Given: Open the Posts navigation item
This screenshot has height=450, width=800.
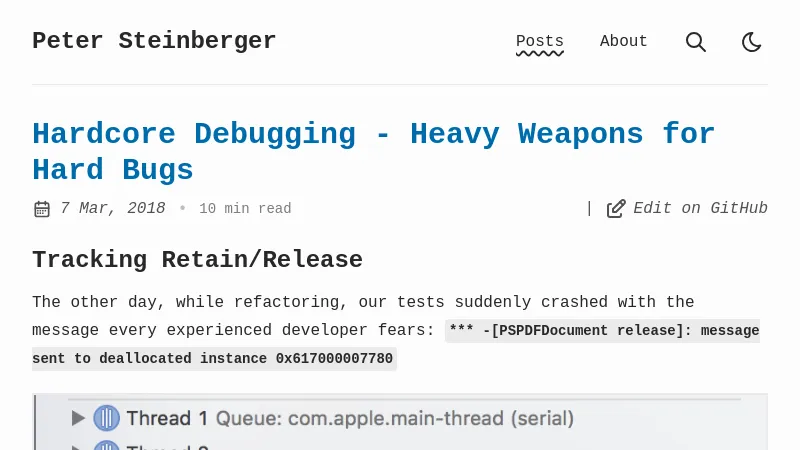Looking at the screenshot, I should pos(540,42).
